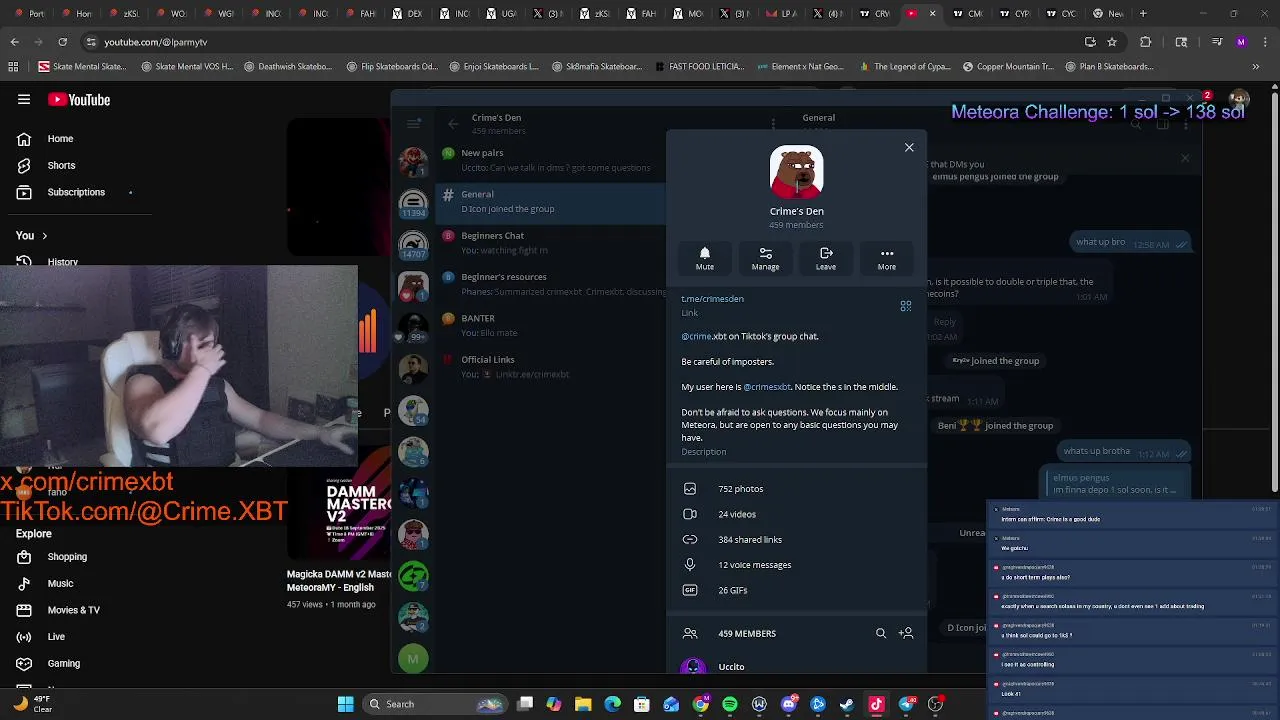Open the Deathwish Skatebo... bookmark
1280x720 pixels.
[286, 67]
